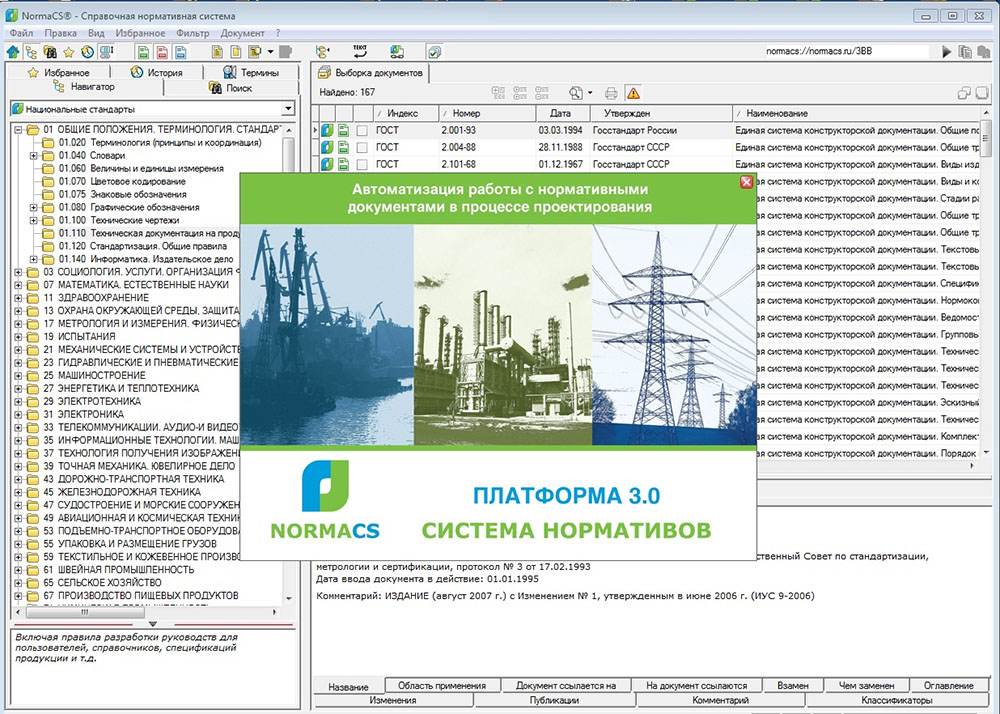
Task: Sort by the Дата column header
Action: [561, 113]
